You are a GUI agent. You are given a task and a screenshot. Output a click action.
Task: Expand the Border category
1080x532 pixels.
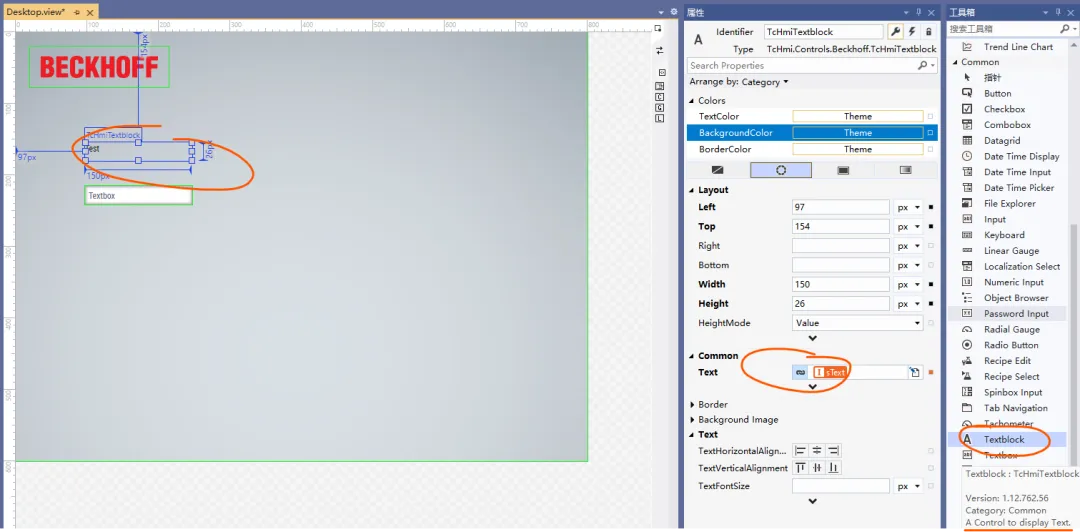point(692,405)
